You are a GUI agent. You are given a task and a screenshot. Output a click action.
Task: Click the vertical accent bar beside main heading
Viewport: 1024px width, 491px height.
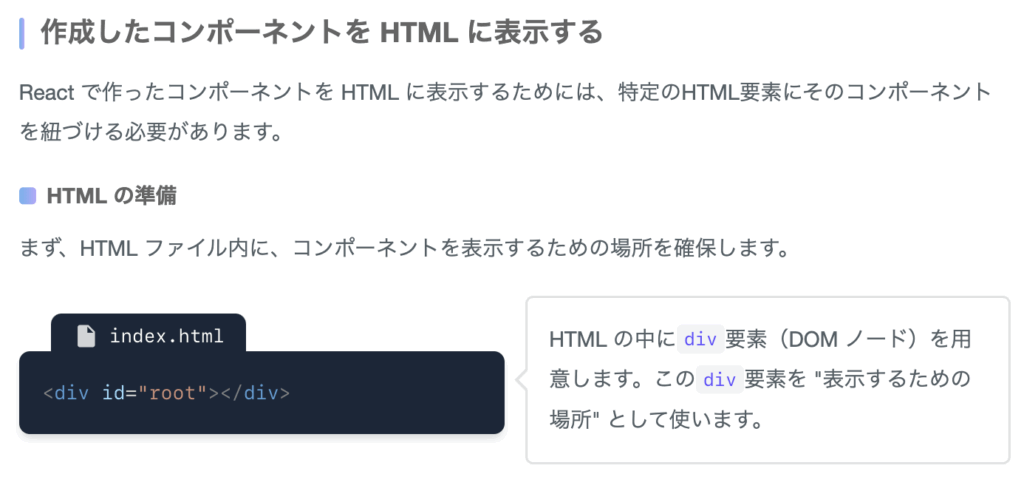[22, 34]
